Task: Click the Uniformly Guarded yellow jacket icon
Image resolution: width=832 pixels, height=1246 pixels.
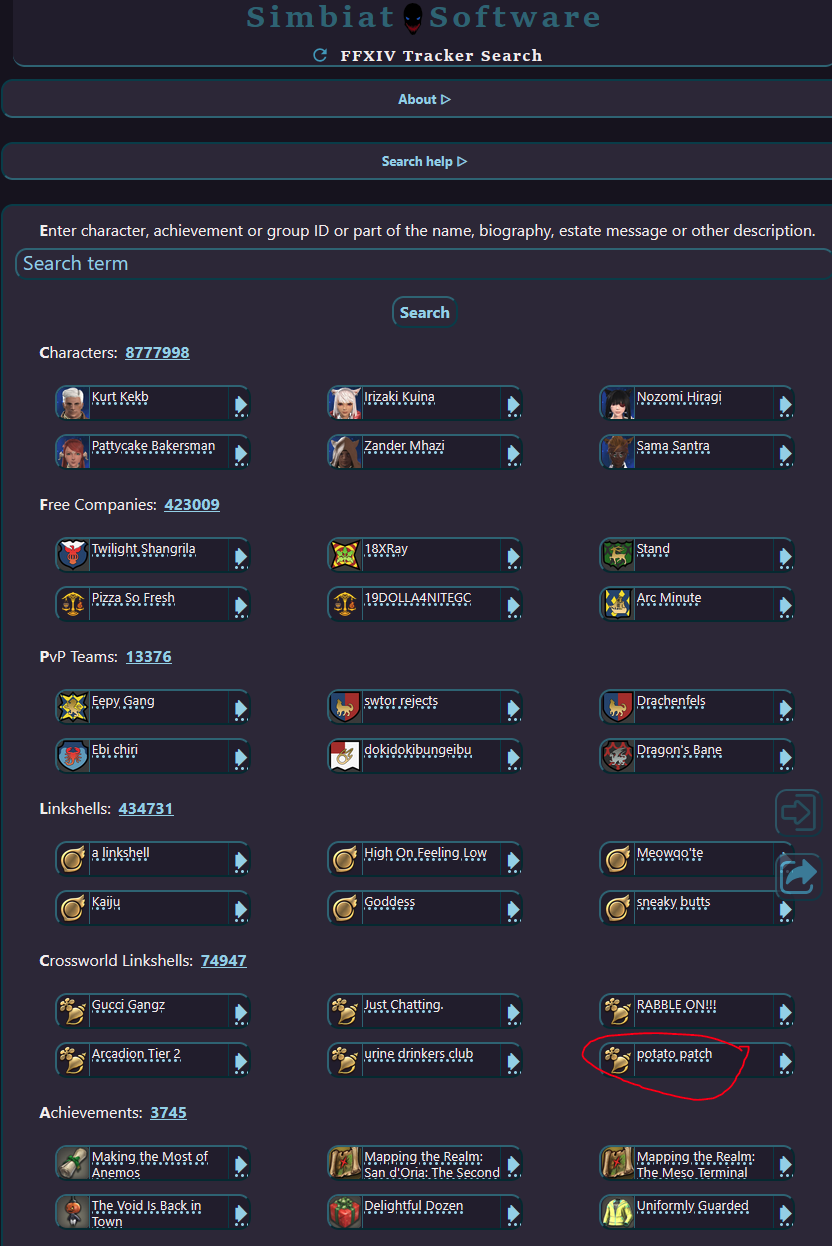Action: pyautogui.click(x=618, y=1212)
